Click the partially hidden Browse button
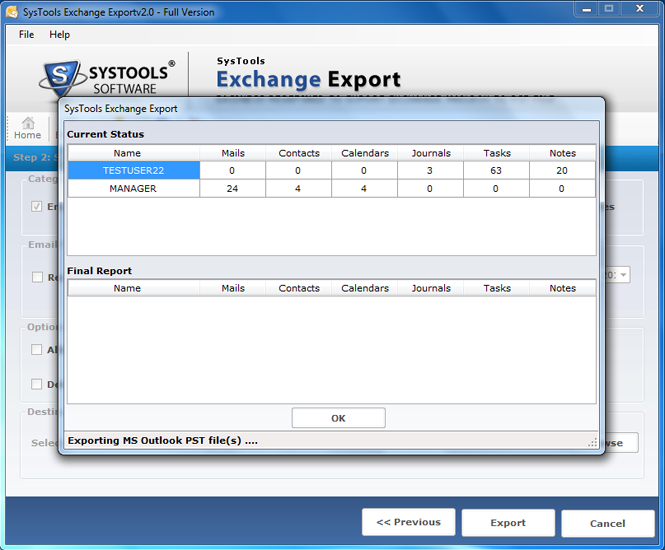665x550 pixels. [622, 442]
